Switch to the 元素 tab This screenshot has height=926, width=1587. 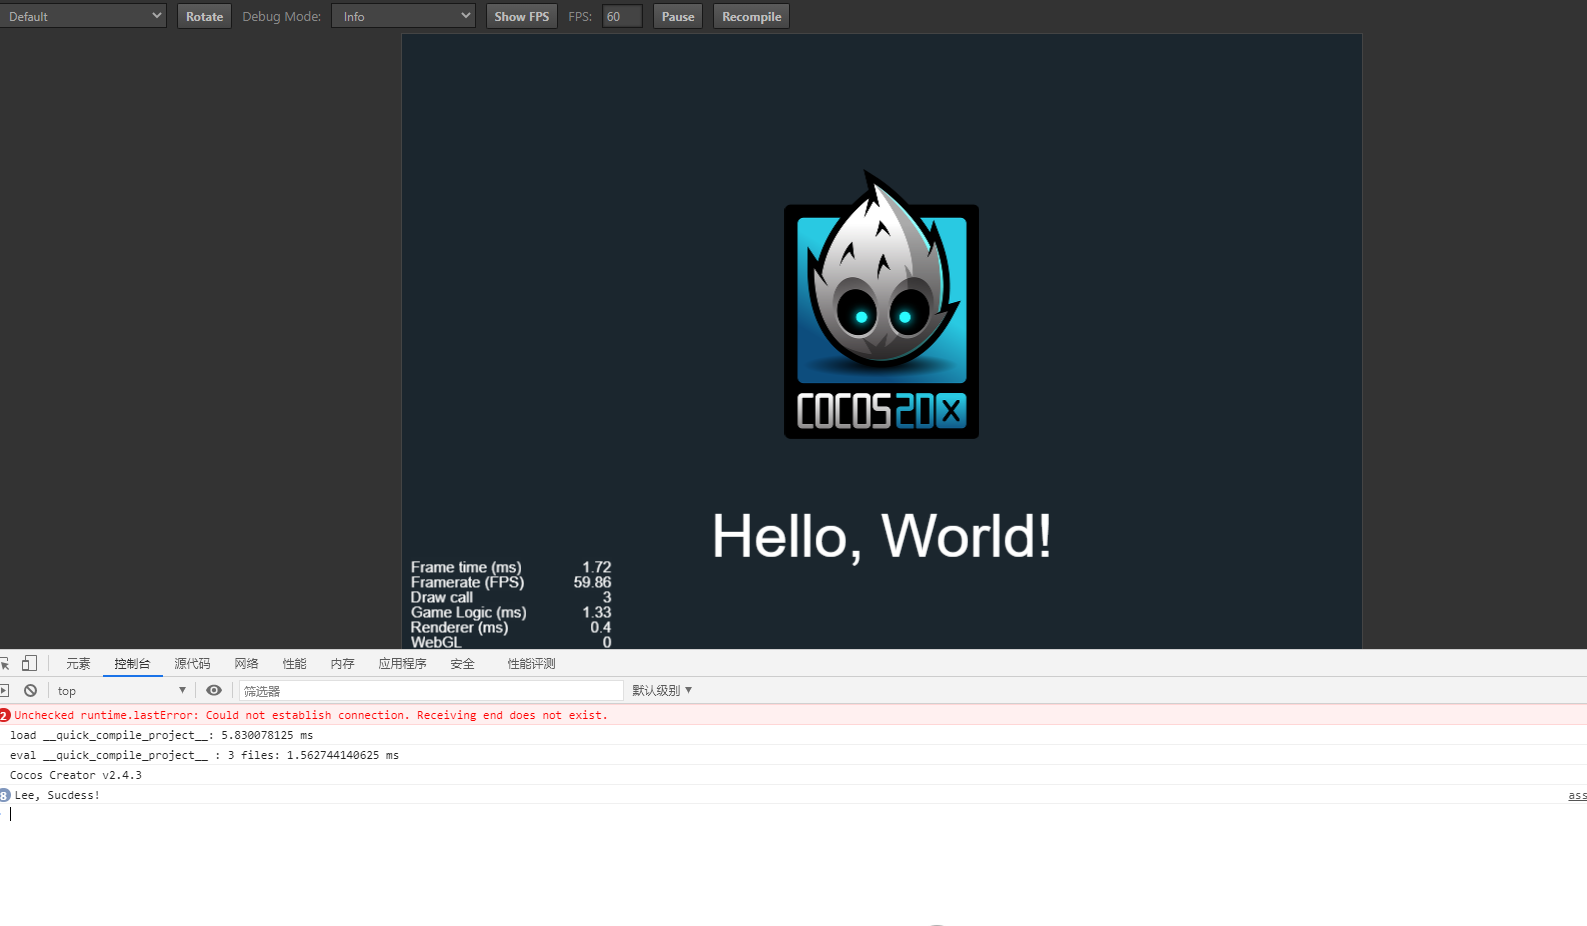78,663
